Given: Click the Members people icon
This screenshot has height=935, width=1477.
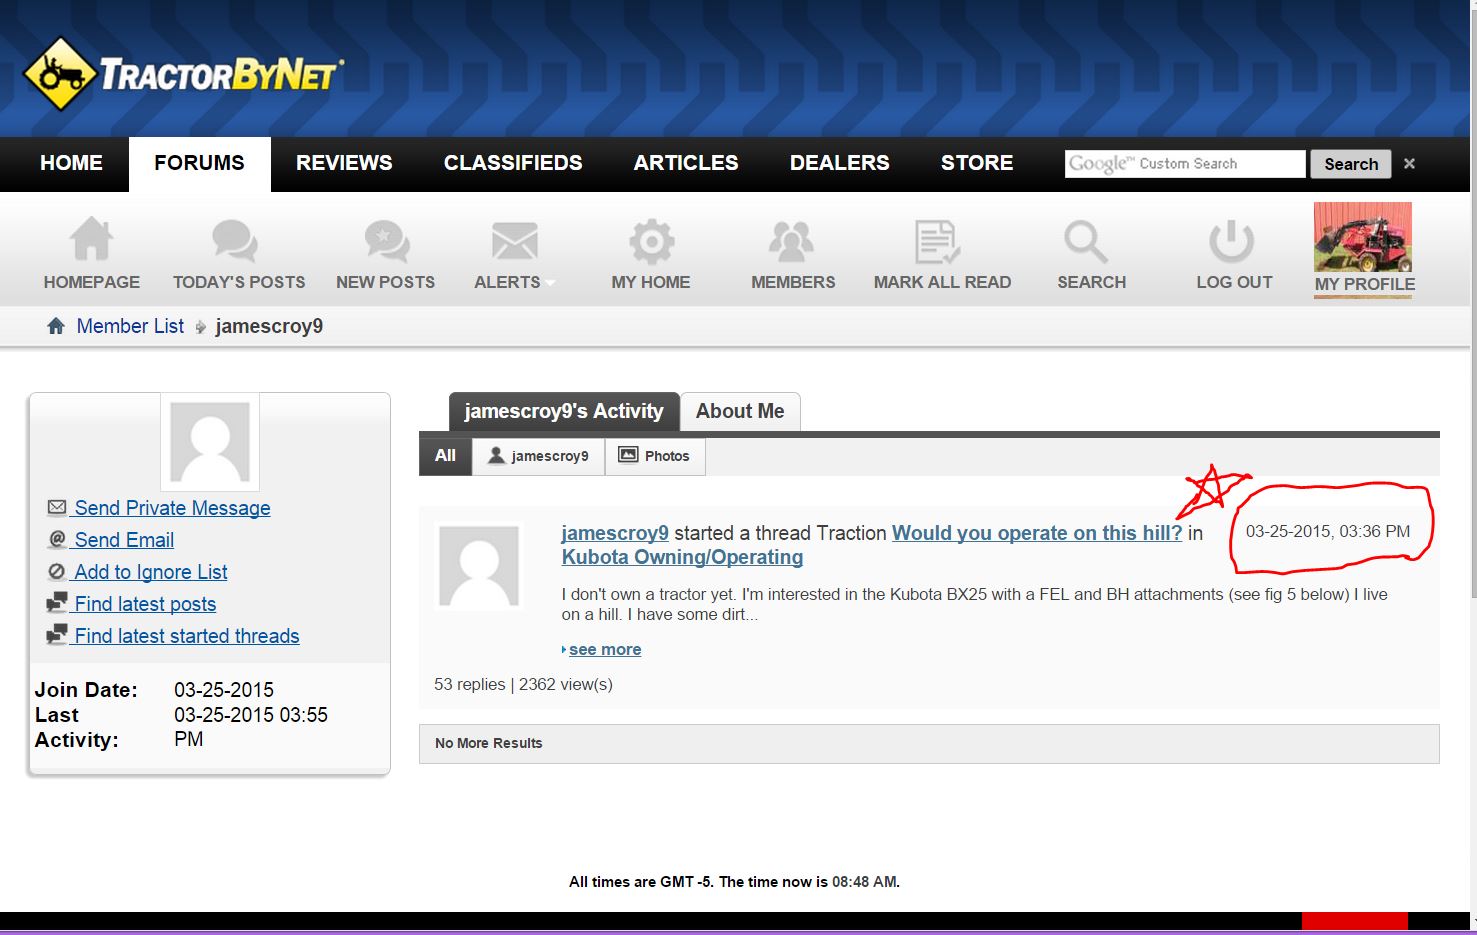Looking at the screenshot, I should pos(792,241).
